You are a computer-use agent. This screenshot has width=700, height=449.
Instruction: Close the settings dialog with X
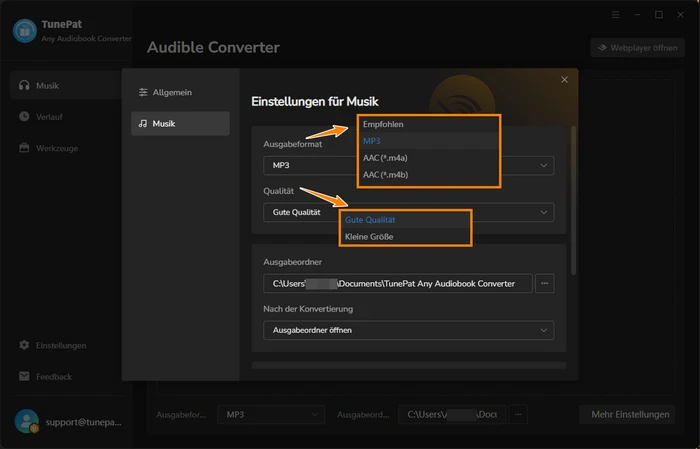pyautogui.click(x=564, y=79)
